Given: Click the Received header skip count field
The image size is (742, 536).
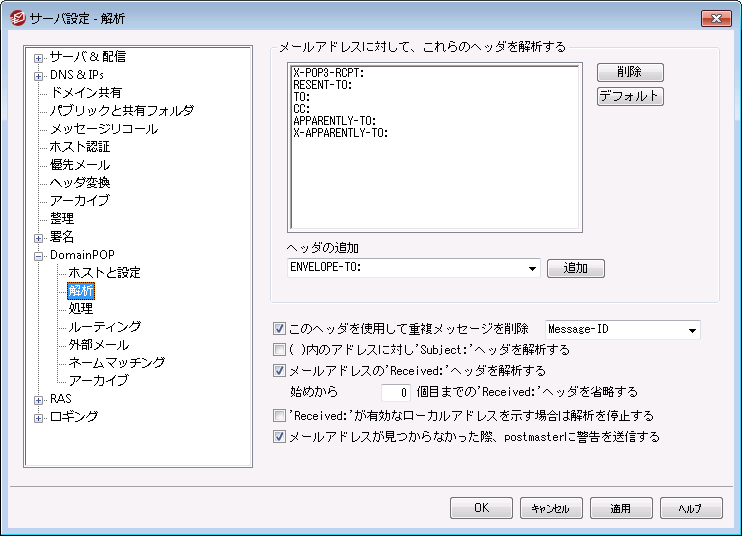Looking at the screenshot, I should pyautogui.click(x=396, y=392).
